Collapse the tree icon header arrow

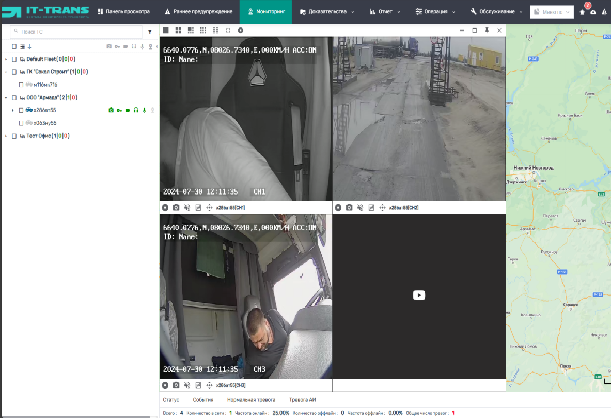[157, 46]
